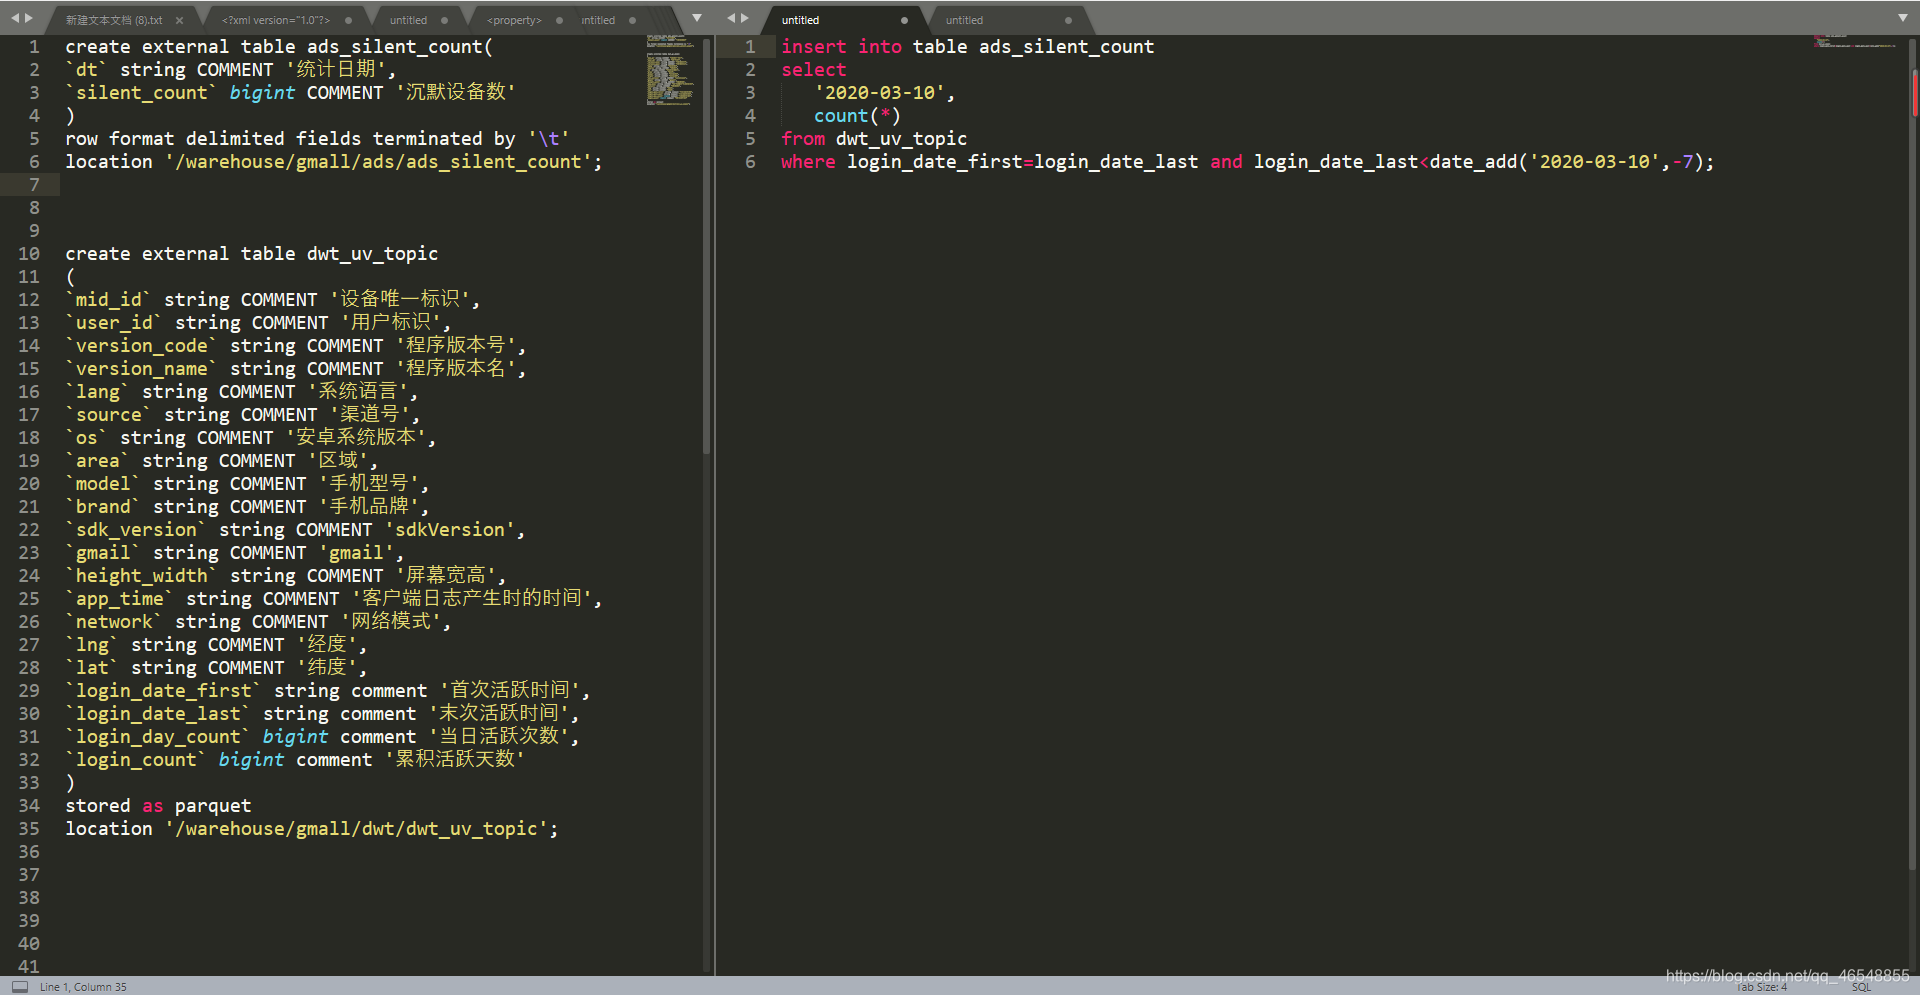Click the unsaved dot on the active right-pane untitled tab

click(904, 20)
